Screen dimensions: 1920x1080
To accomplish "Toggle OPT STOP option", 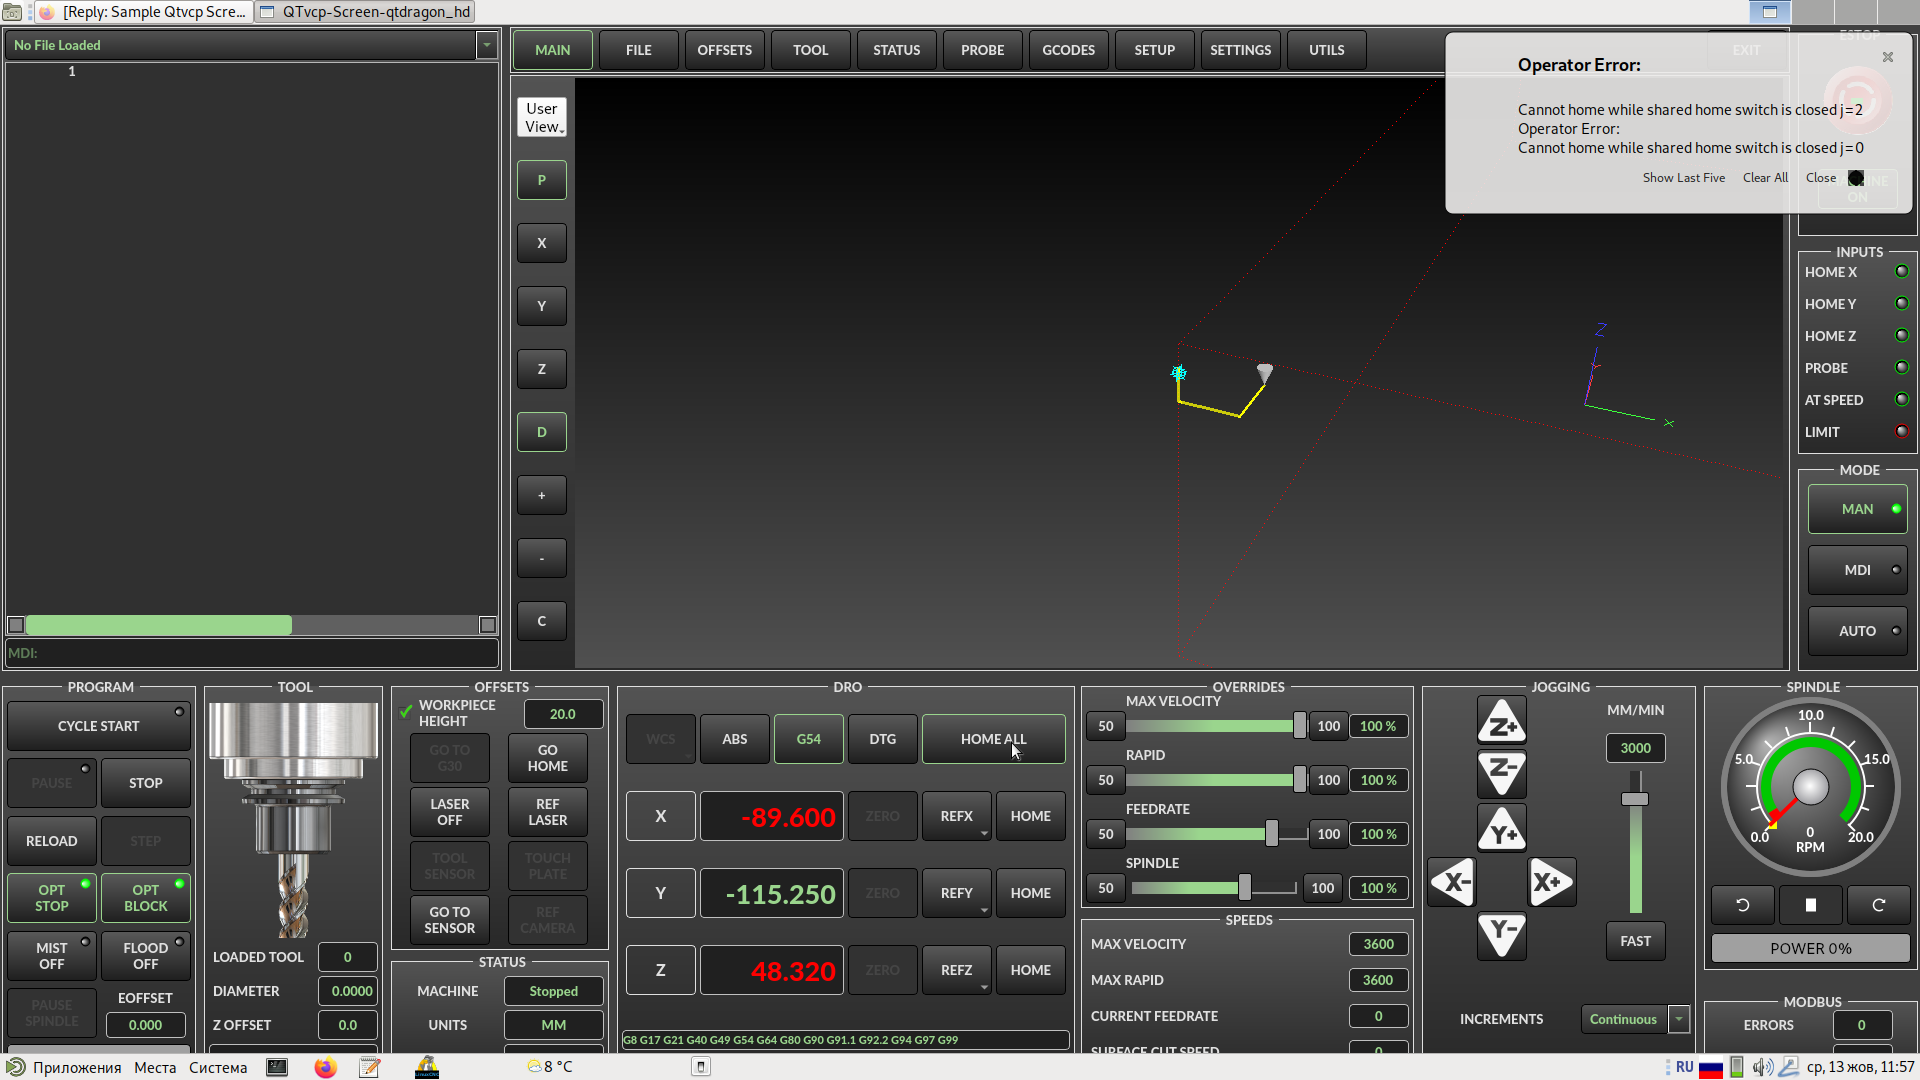I will point(52,898).
